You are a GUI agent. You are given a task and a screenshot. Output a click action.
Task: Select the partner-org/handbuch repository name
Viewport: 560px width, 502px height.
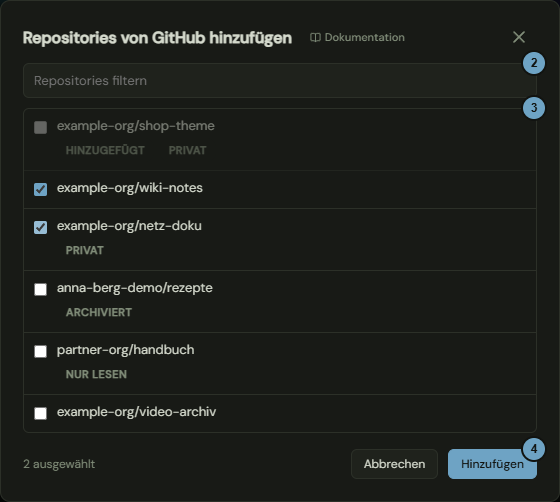pyautogui.click(x=126, y=350)
